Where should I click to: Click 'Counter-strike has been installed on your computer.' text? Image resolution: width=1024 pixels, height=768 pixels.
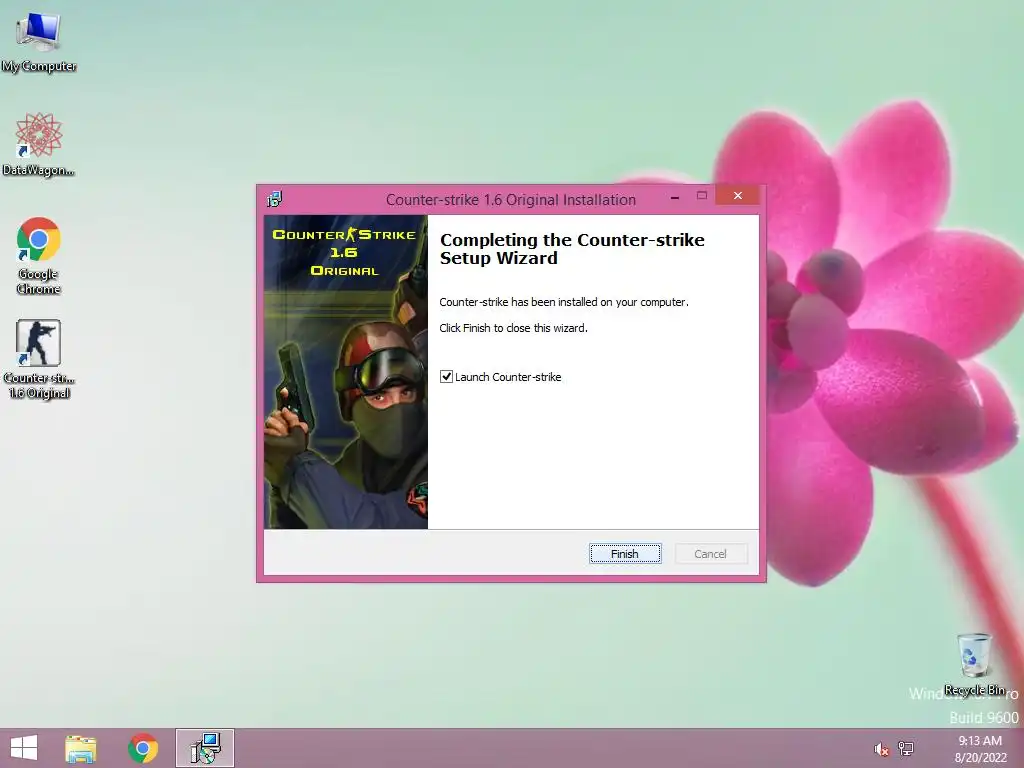pyautogui.click(x=564, y=302)
